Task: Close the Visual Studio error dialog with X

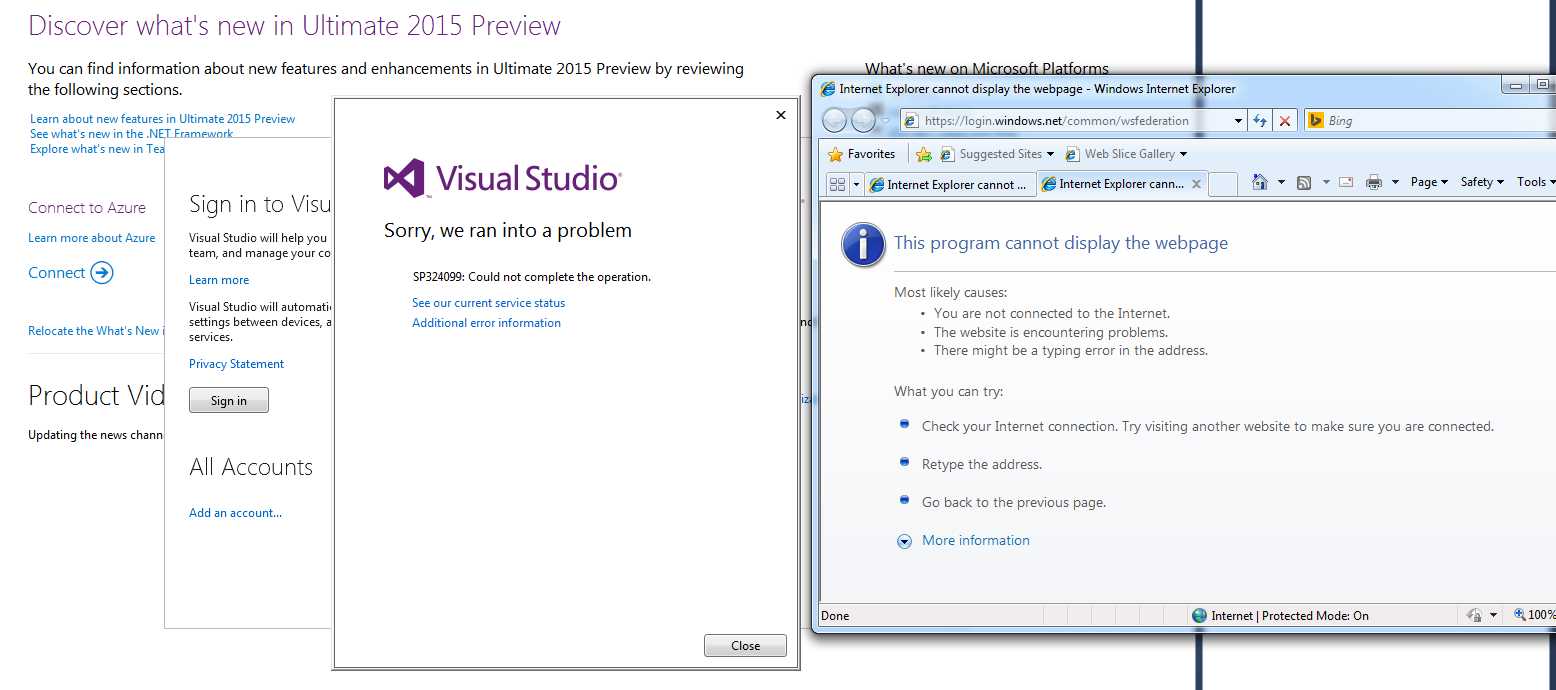Action: [781, 115]
